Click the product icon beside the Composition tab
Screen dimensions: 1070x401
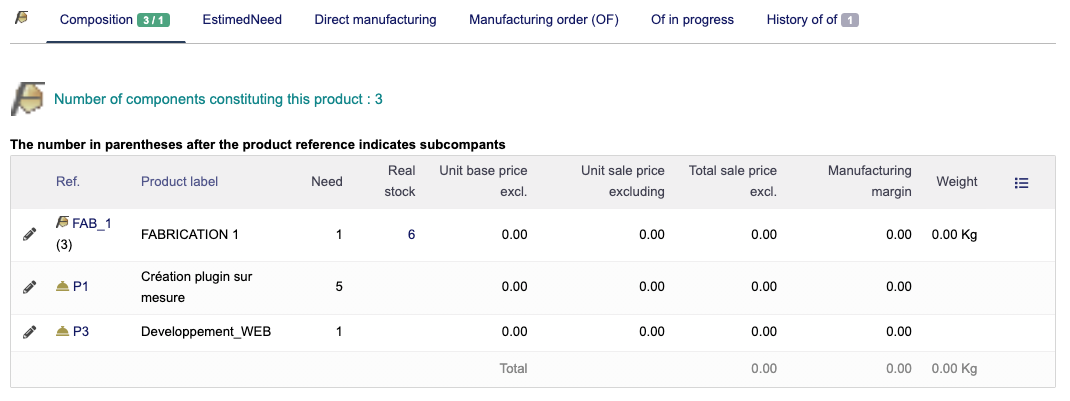pos(21,19)
